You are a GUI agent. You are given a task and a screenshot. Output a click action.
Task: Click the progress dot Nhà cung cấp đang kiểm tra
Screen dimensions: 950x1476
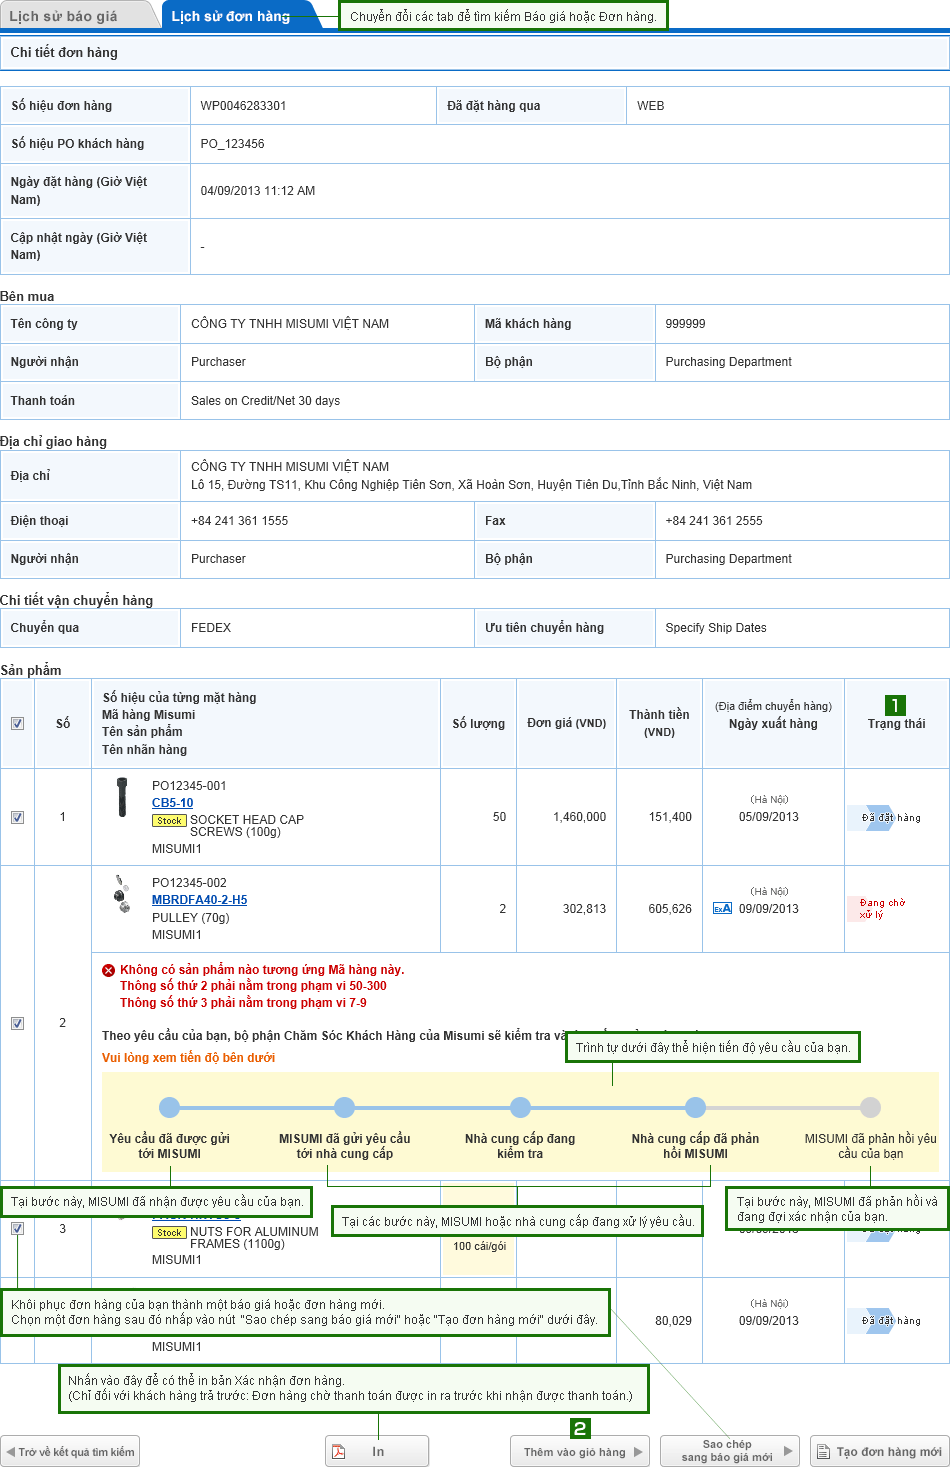coord(520,1107)
